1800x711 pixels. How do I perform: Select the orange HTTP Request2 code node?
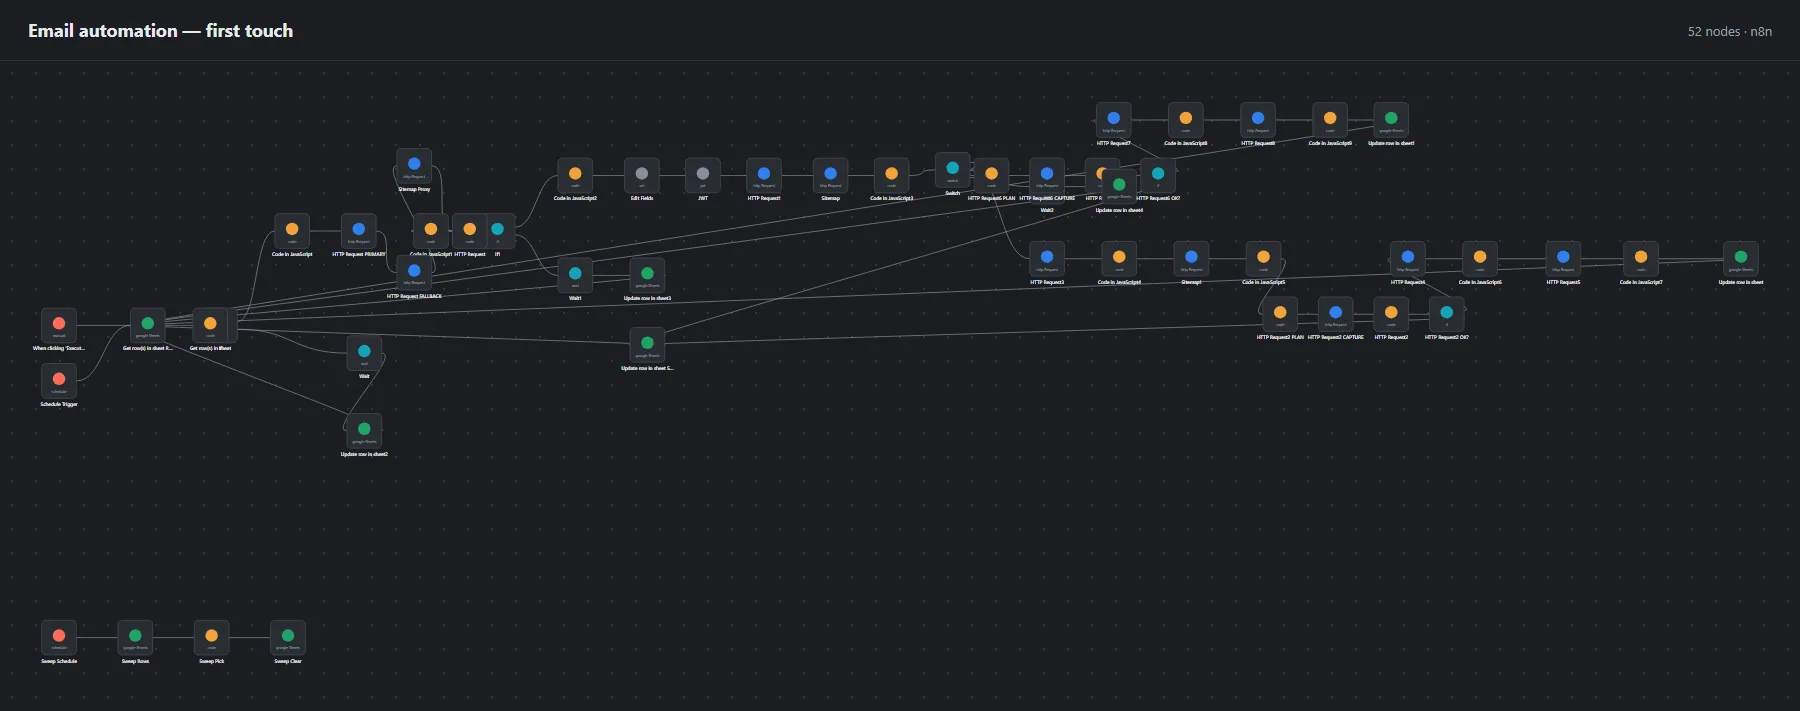1391,315
